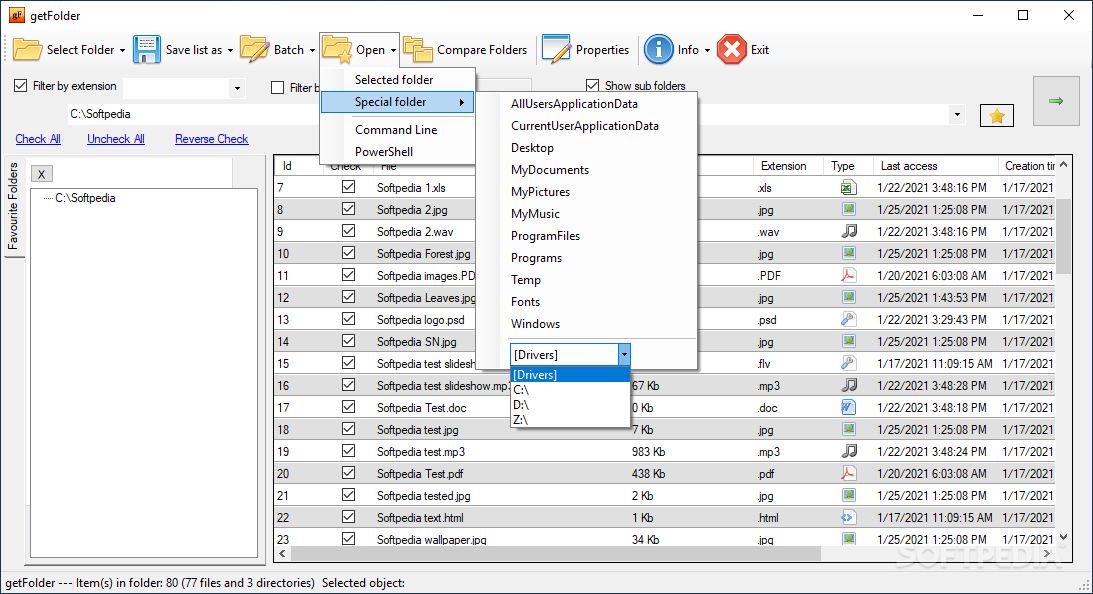Click the horizontal scrollbar thumb of the file list
The image size is (1093, 594).
pos(556,554)
